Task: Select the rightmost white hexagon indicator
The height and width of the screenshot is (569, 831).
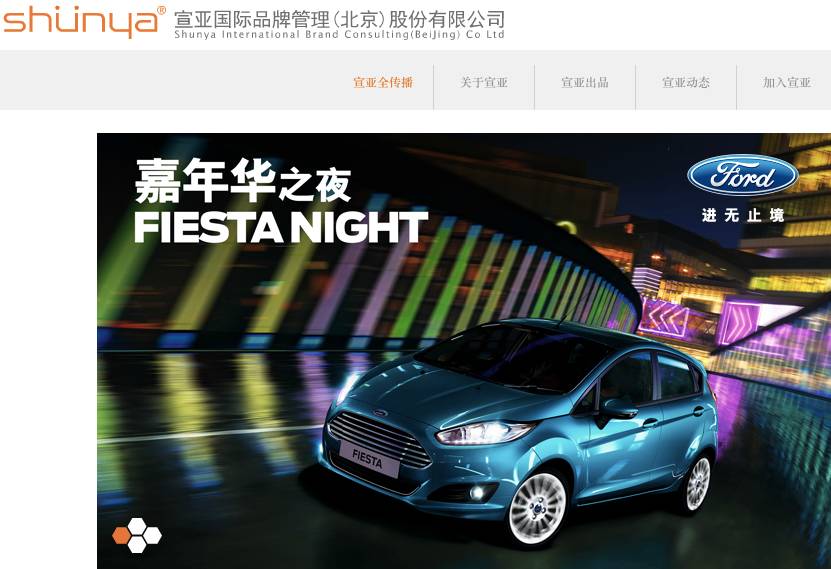Action: (152, 536)
